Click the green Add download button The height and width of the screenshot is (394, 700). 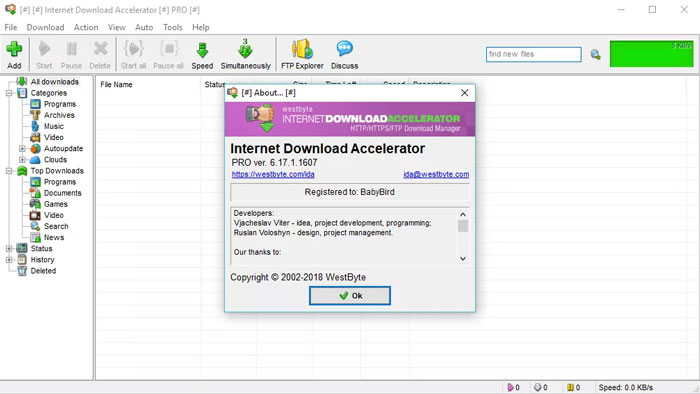tap(14, 54)
